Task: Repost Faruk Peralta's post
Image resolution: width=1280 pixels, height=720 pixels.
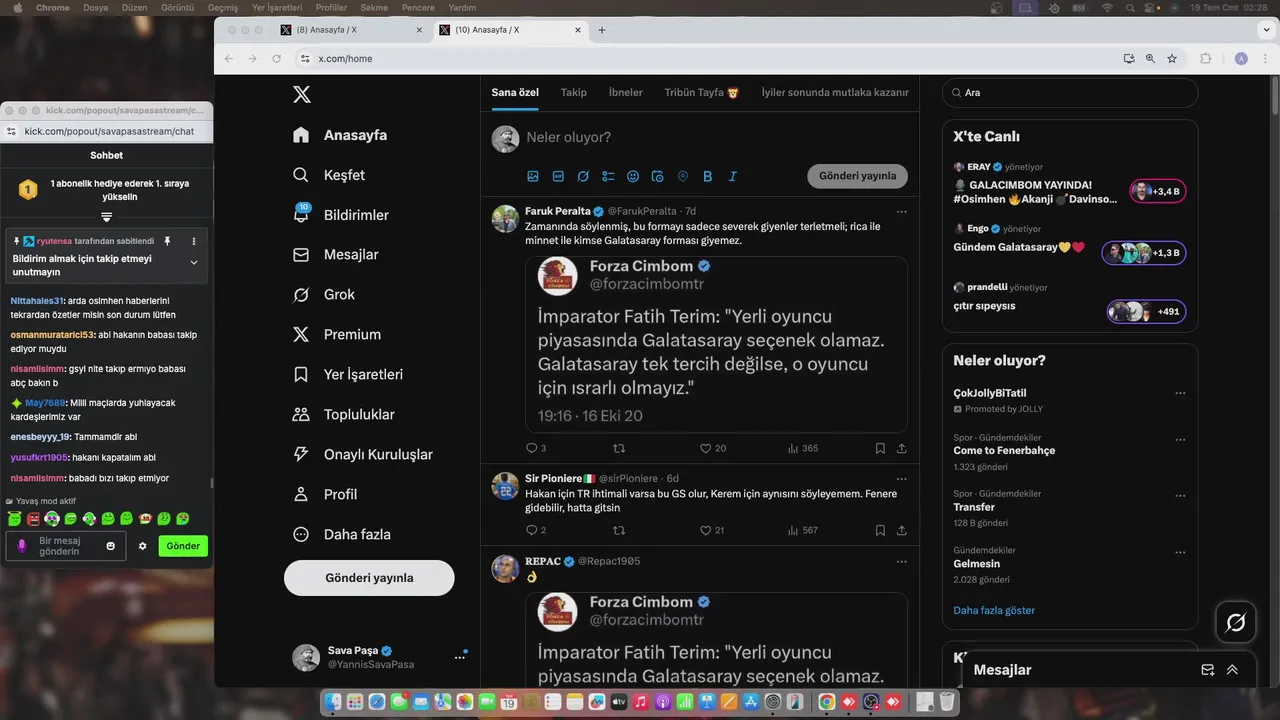Action: (619, 448)
